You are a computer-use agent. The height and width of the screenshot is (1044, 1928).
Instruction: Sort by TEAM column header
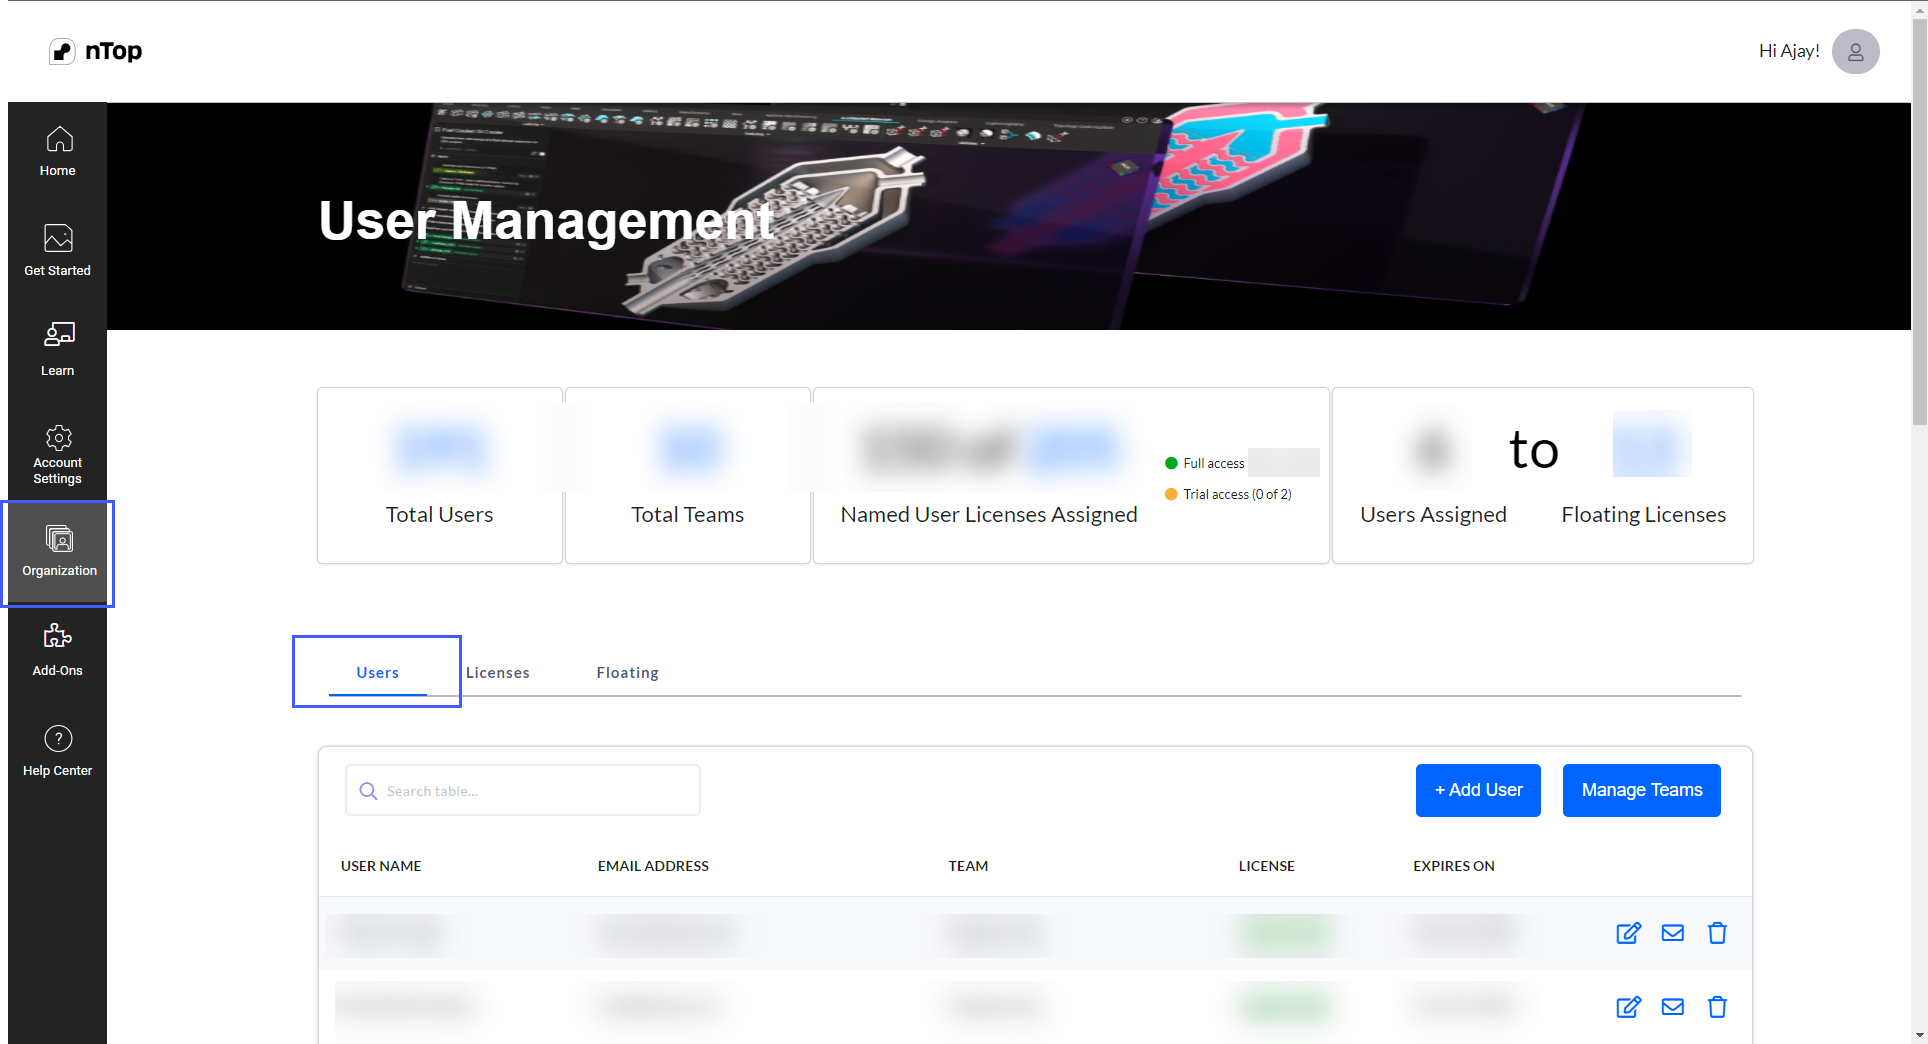click(x=968, y=866)
